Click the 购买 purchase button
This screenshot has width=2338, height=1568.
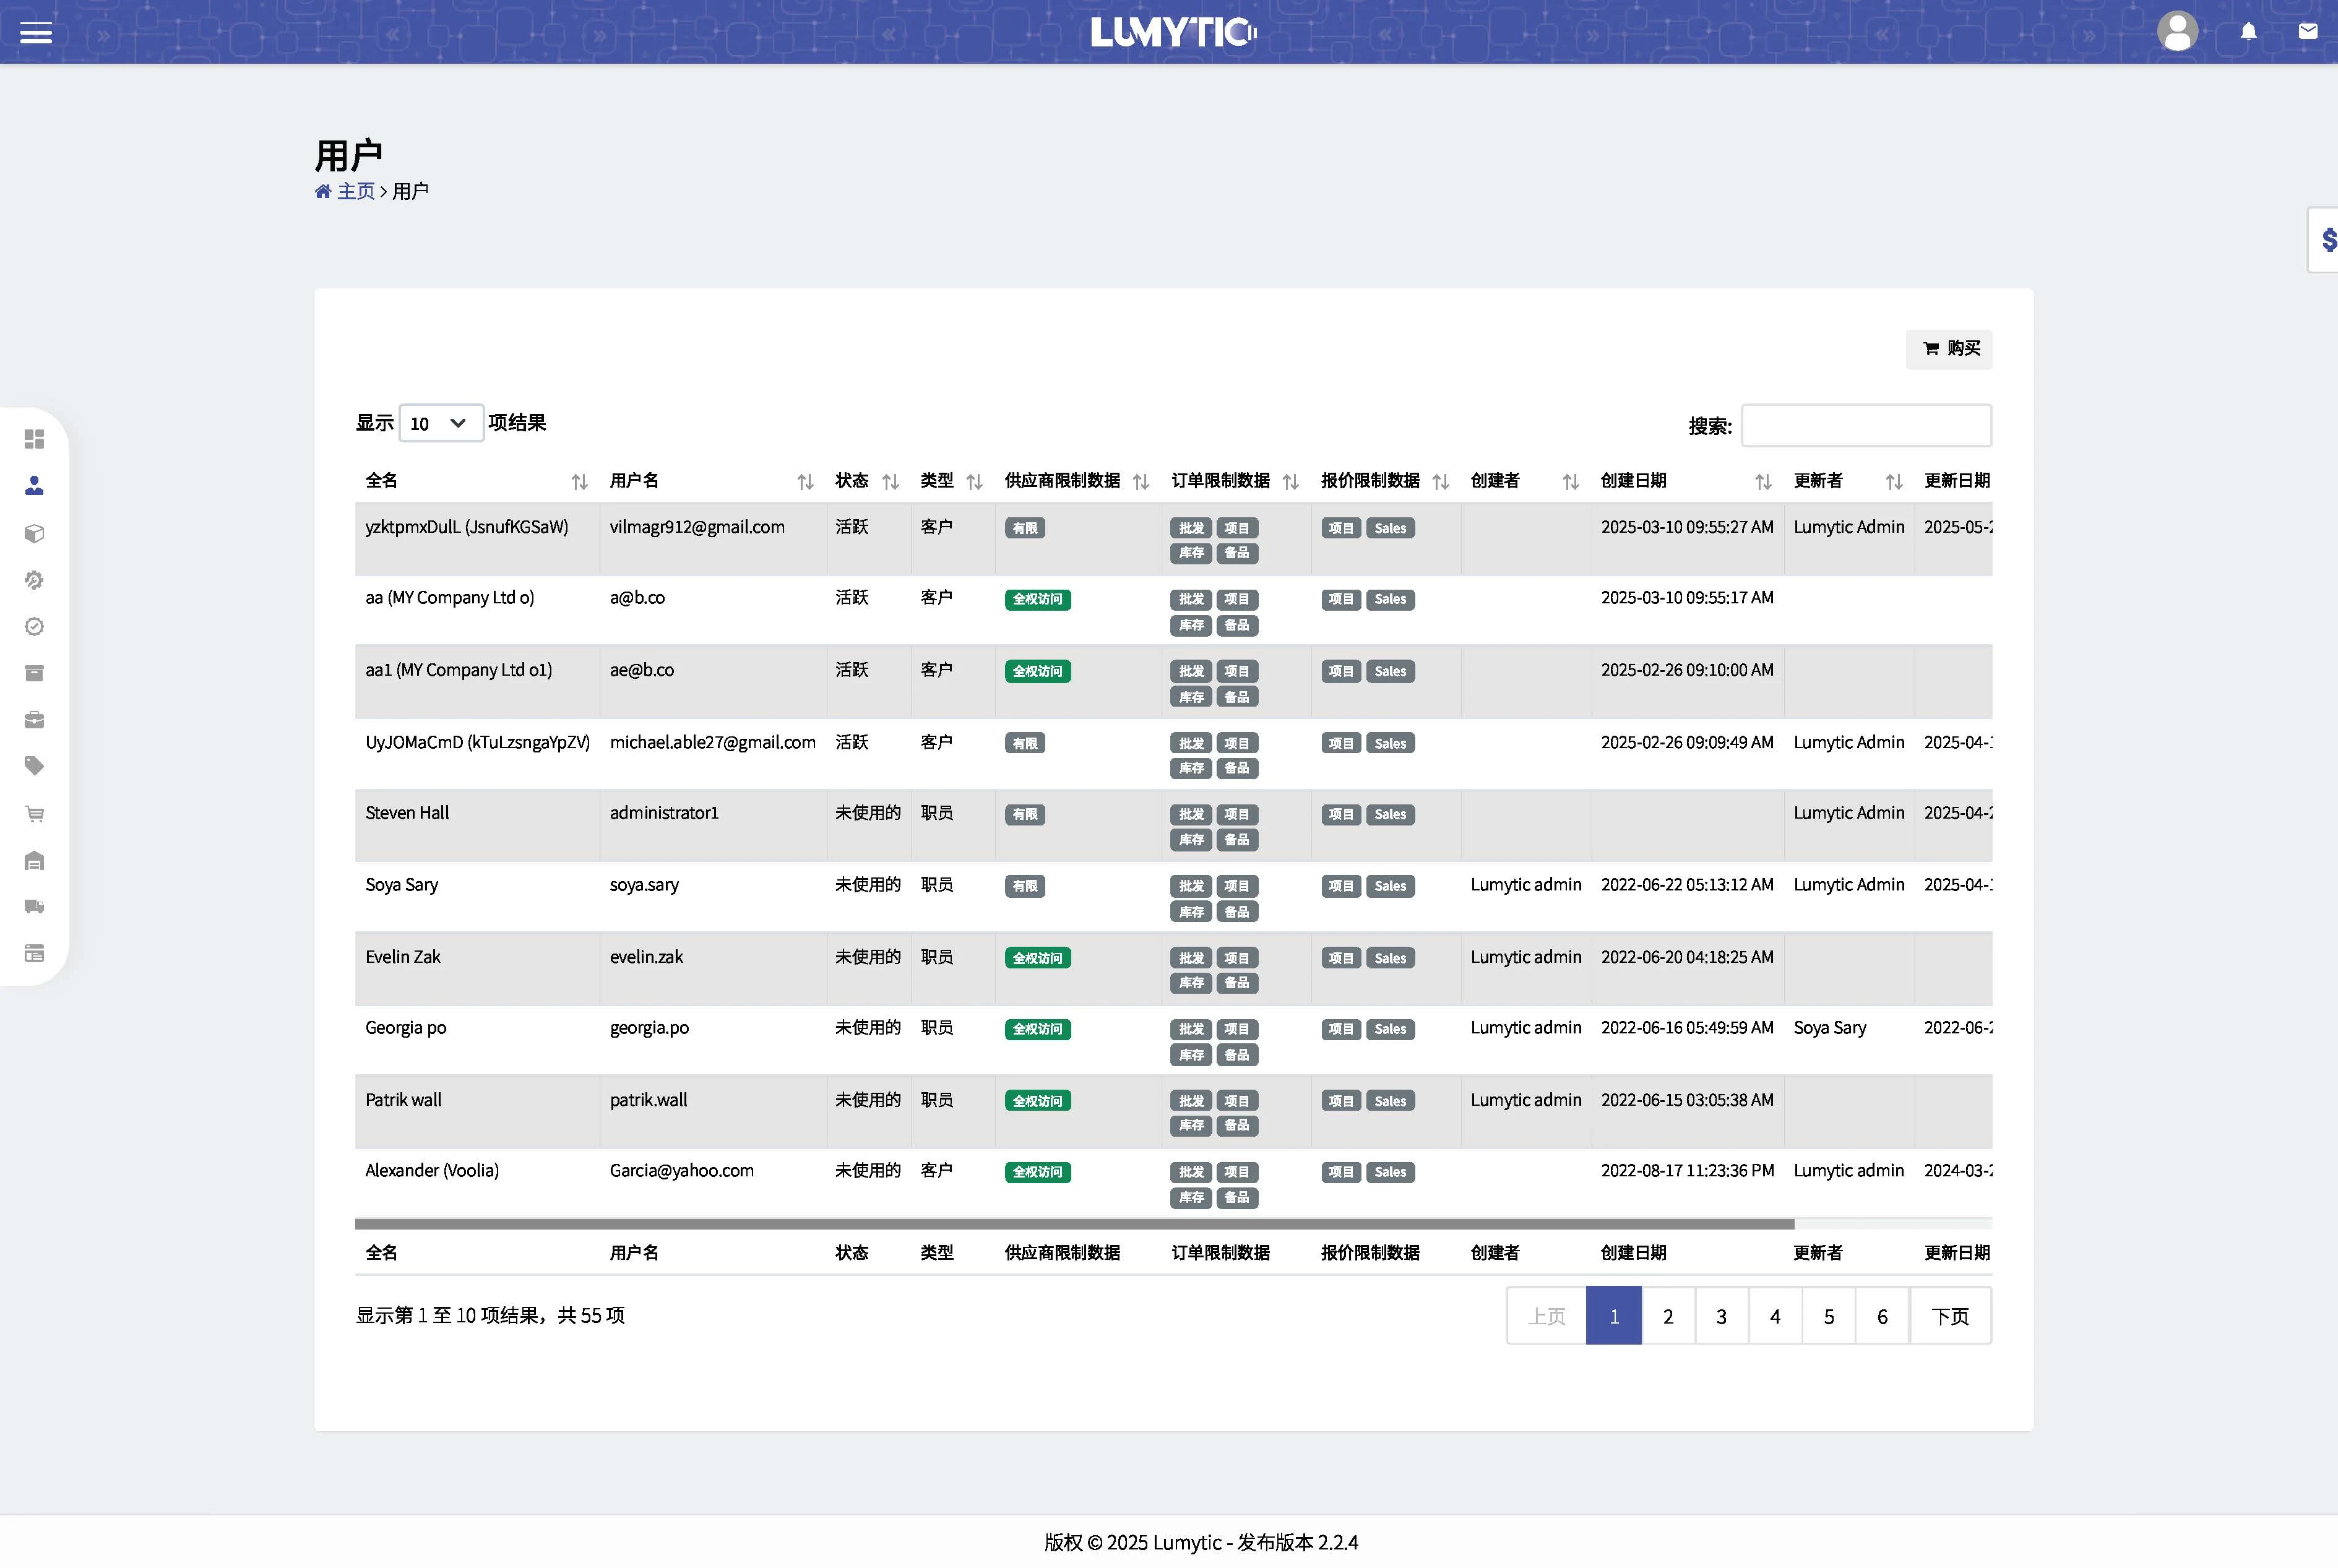[x=1949, y=349]
